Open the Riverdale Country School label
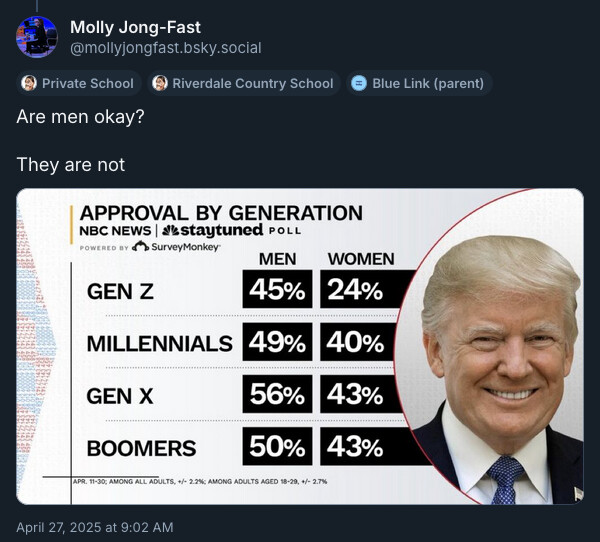Screen dimensions: 600x542 (244, 83)
